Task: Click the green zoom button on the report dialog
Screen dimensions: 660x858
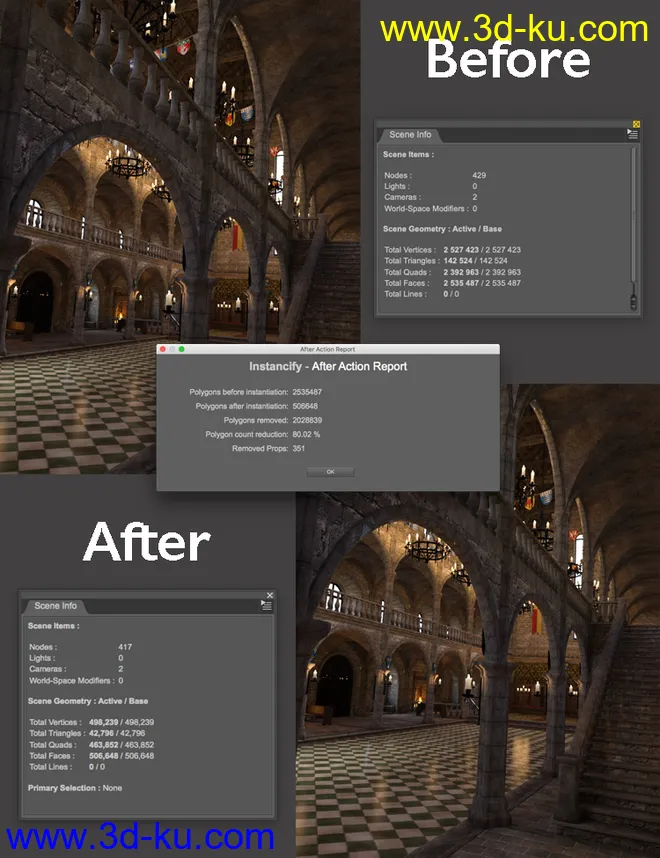Action: pos(181,349)
